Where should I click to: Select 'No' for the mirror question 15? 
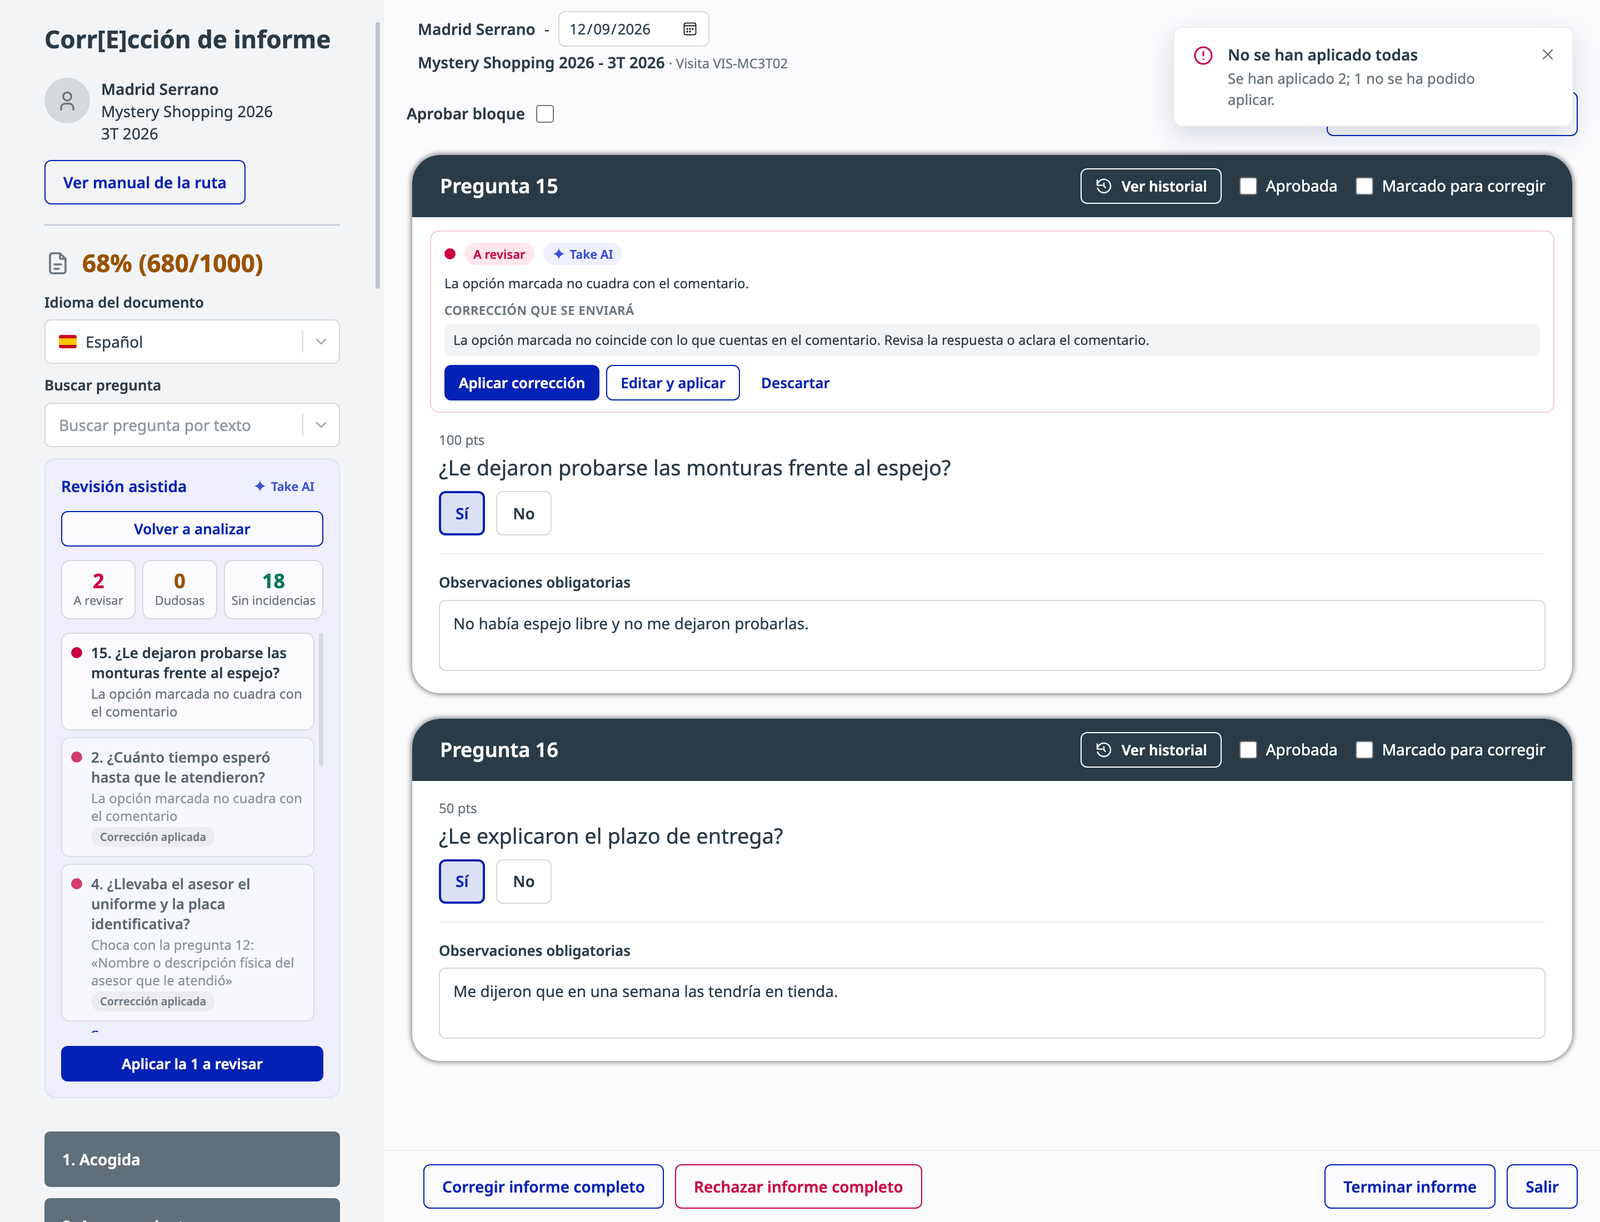pyautogui.click(x=524, y=514)
